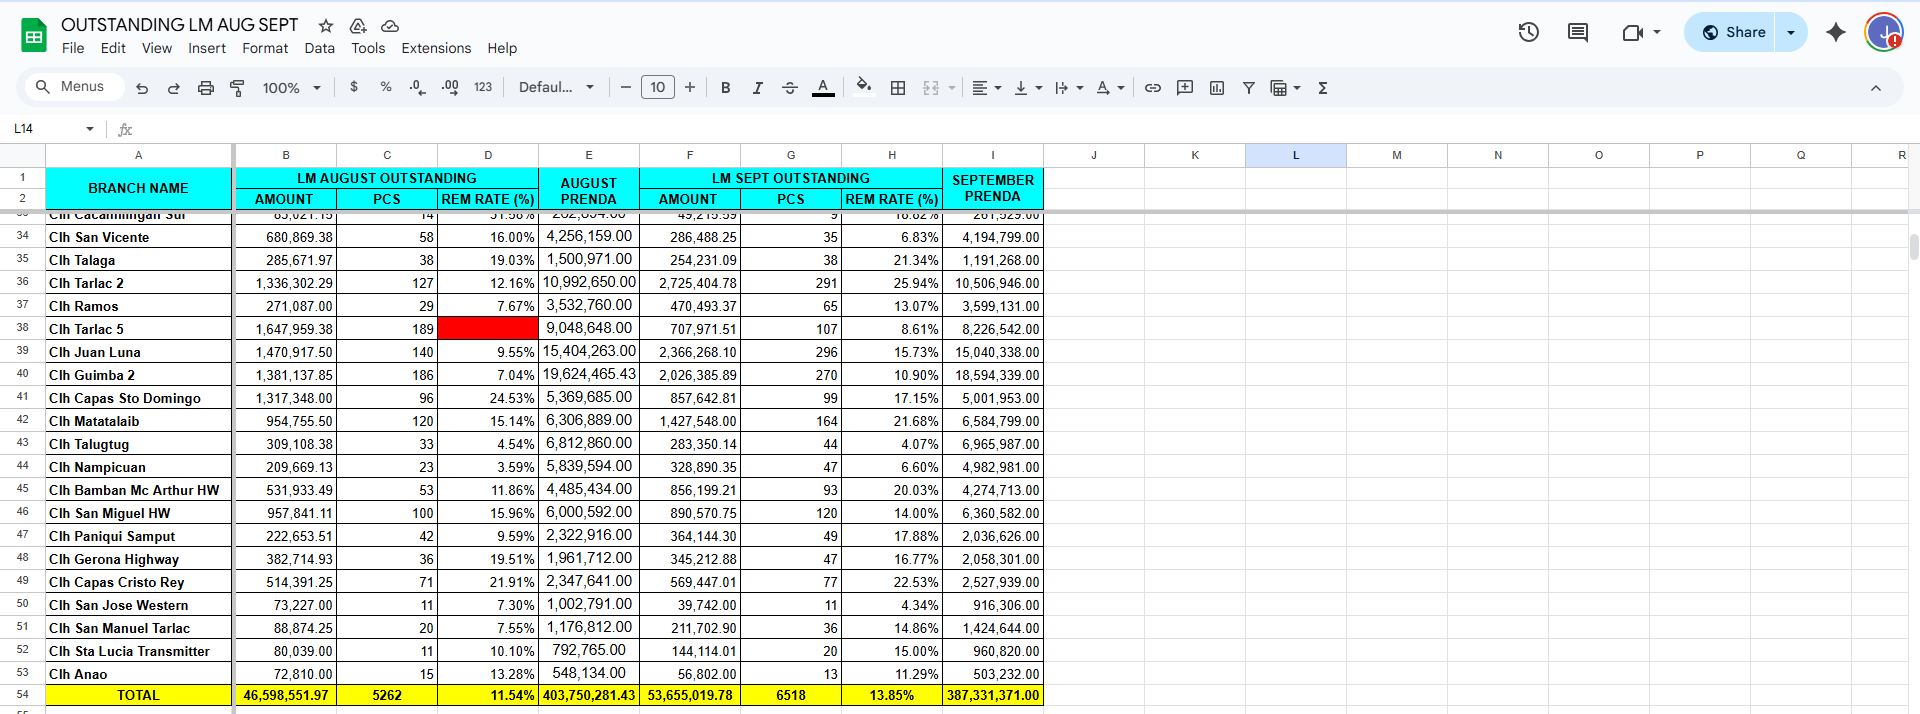Toggle bold formatting

coord(725,88)
